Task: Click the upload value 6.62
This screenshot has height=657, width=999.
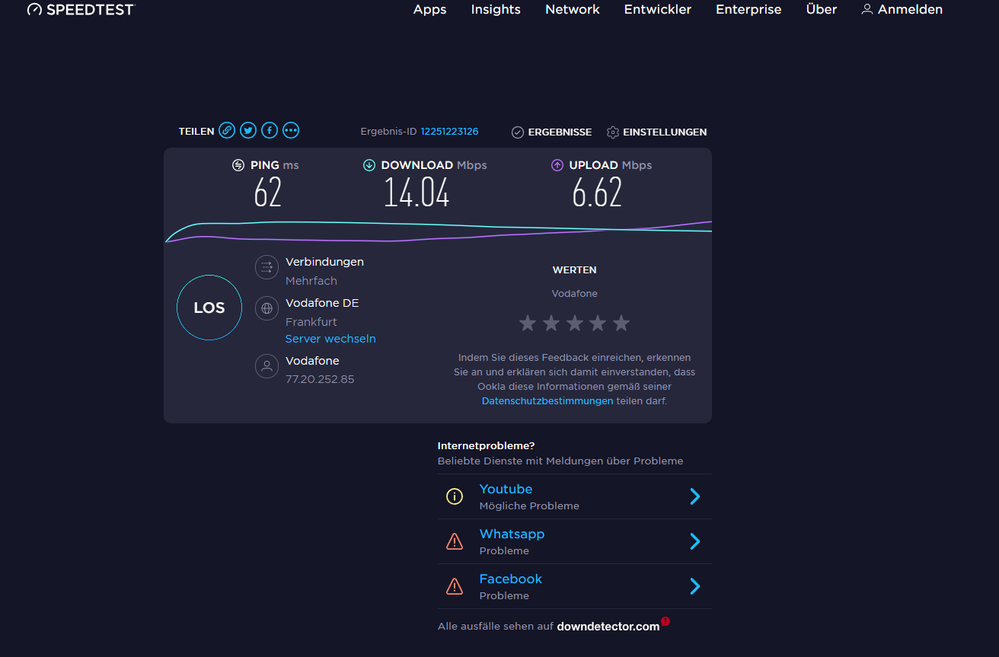Action: pyautogui.click(x=597, y=192)
